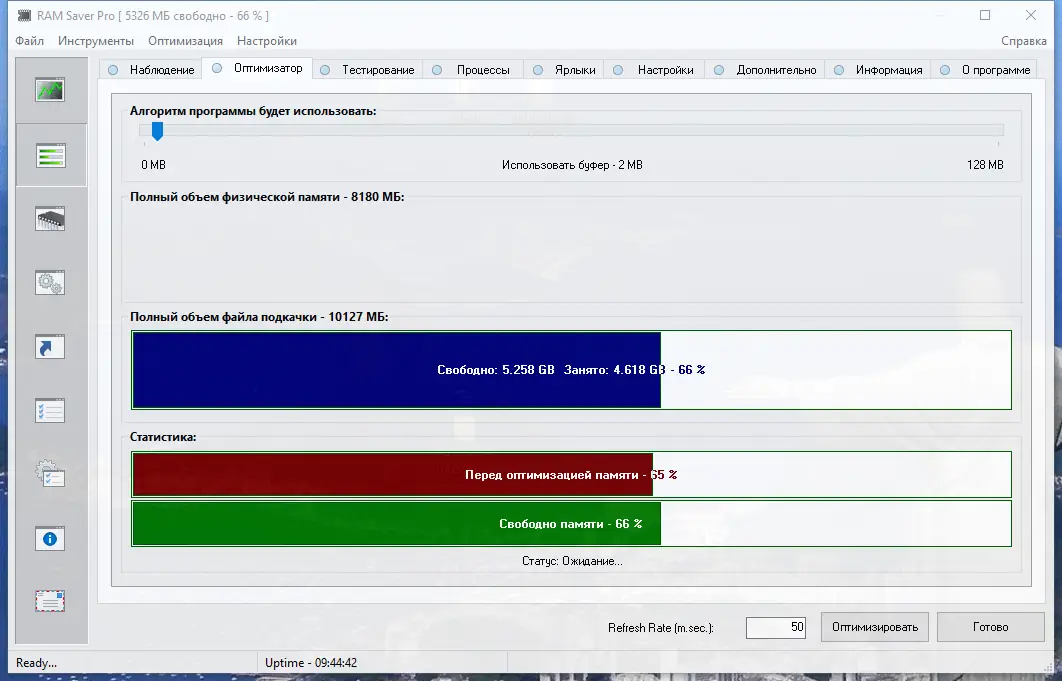
Task: Open the Файл menu
Action: pyautogui.click(x=29, y=41)
